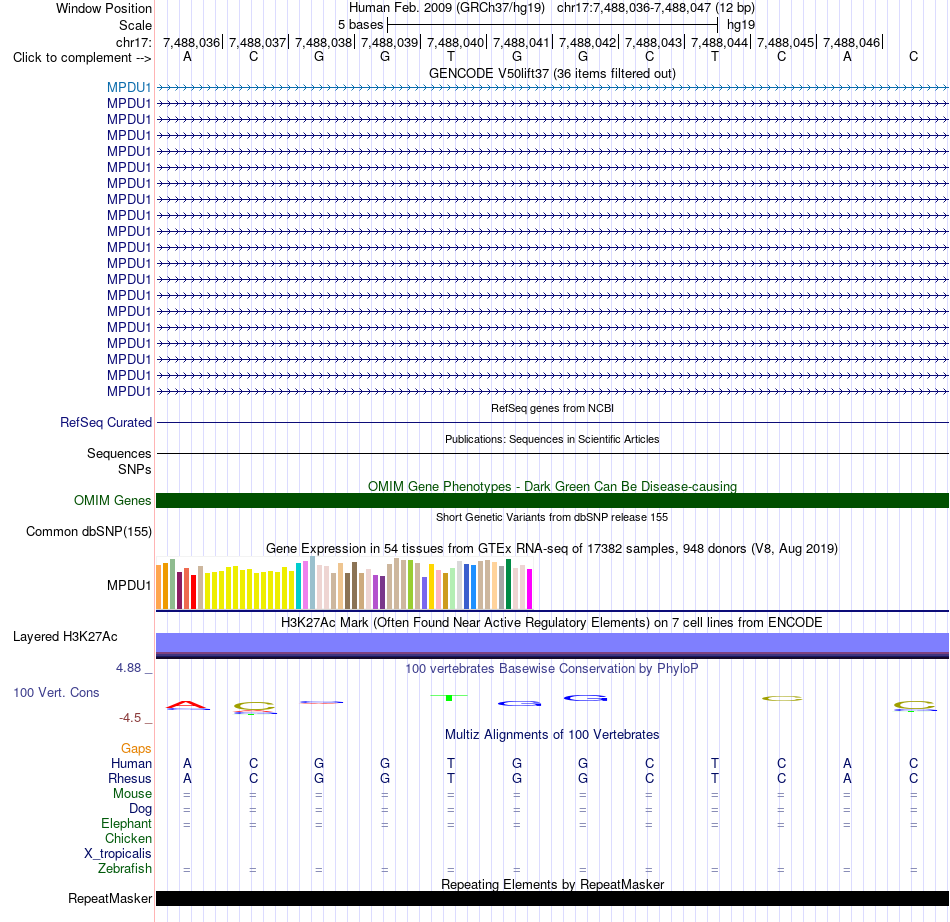This screenshot has height=922, width=950.
Task: Open the GTEx Gene Expression track title
Action: pyautogui.click(x=552, y=548)
